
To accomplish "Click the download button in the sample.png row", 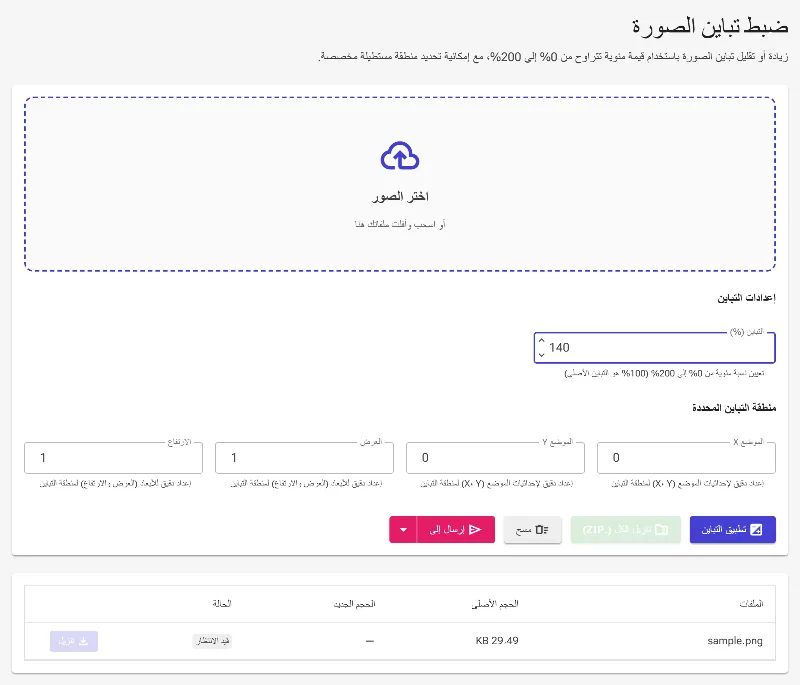I will pos(74,641).
